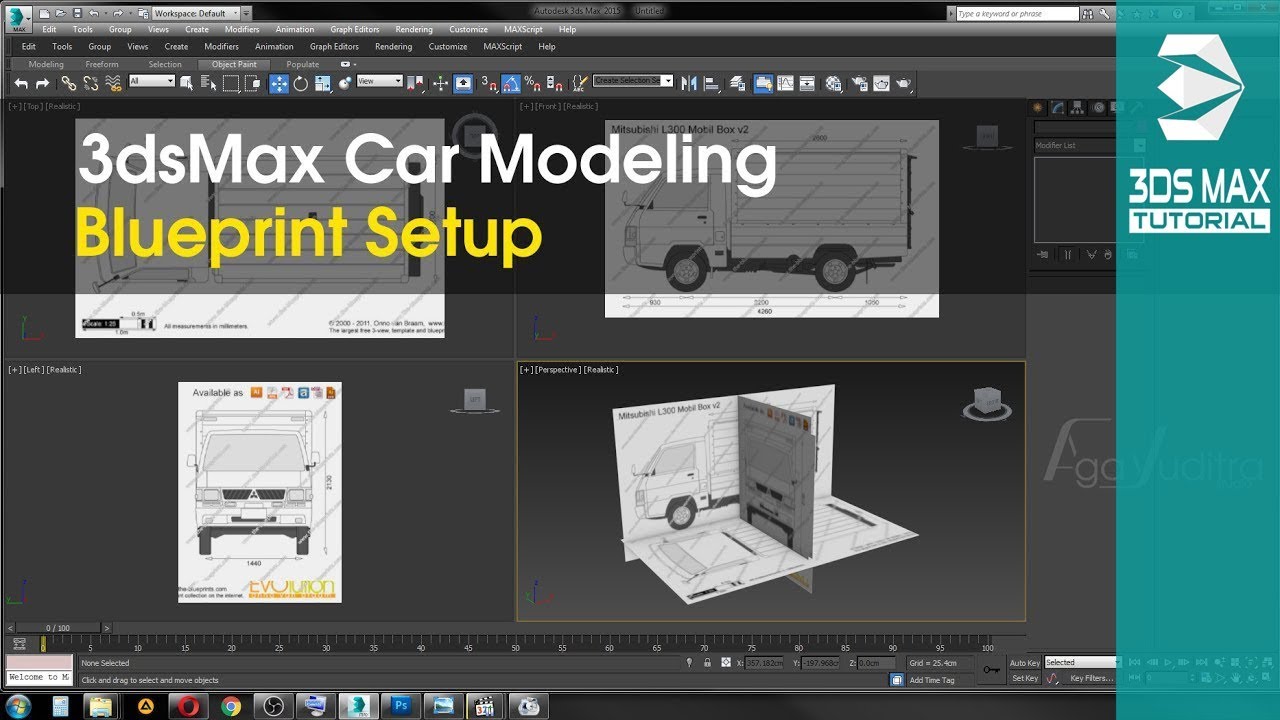1280x720 pixels.
Task: Switch to the Hierarchy command panel tab
Action: (1079, 107)
